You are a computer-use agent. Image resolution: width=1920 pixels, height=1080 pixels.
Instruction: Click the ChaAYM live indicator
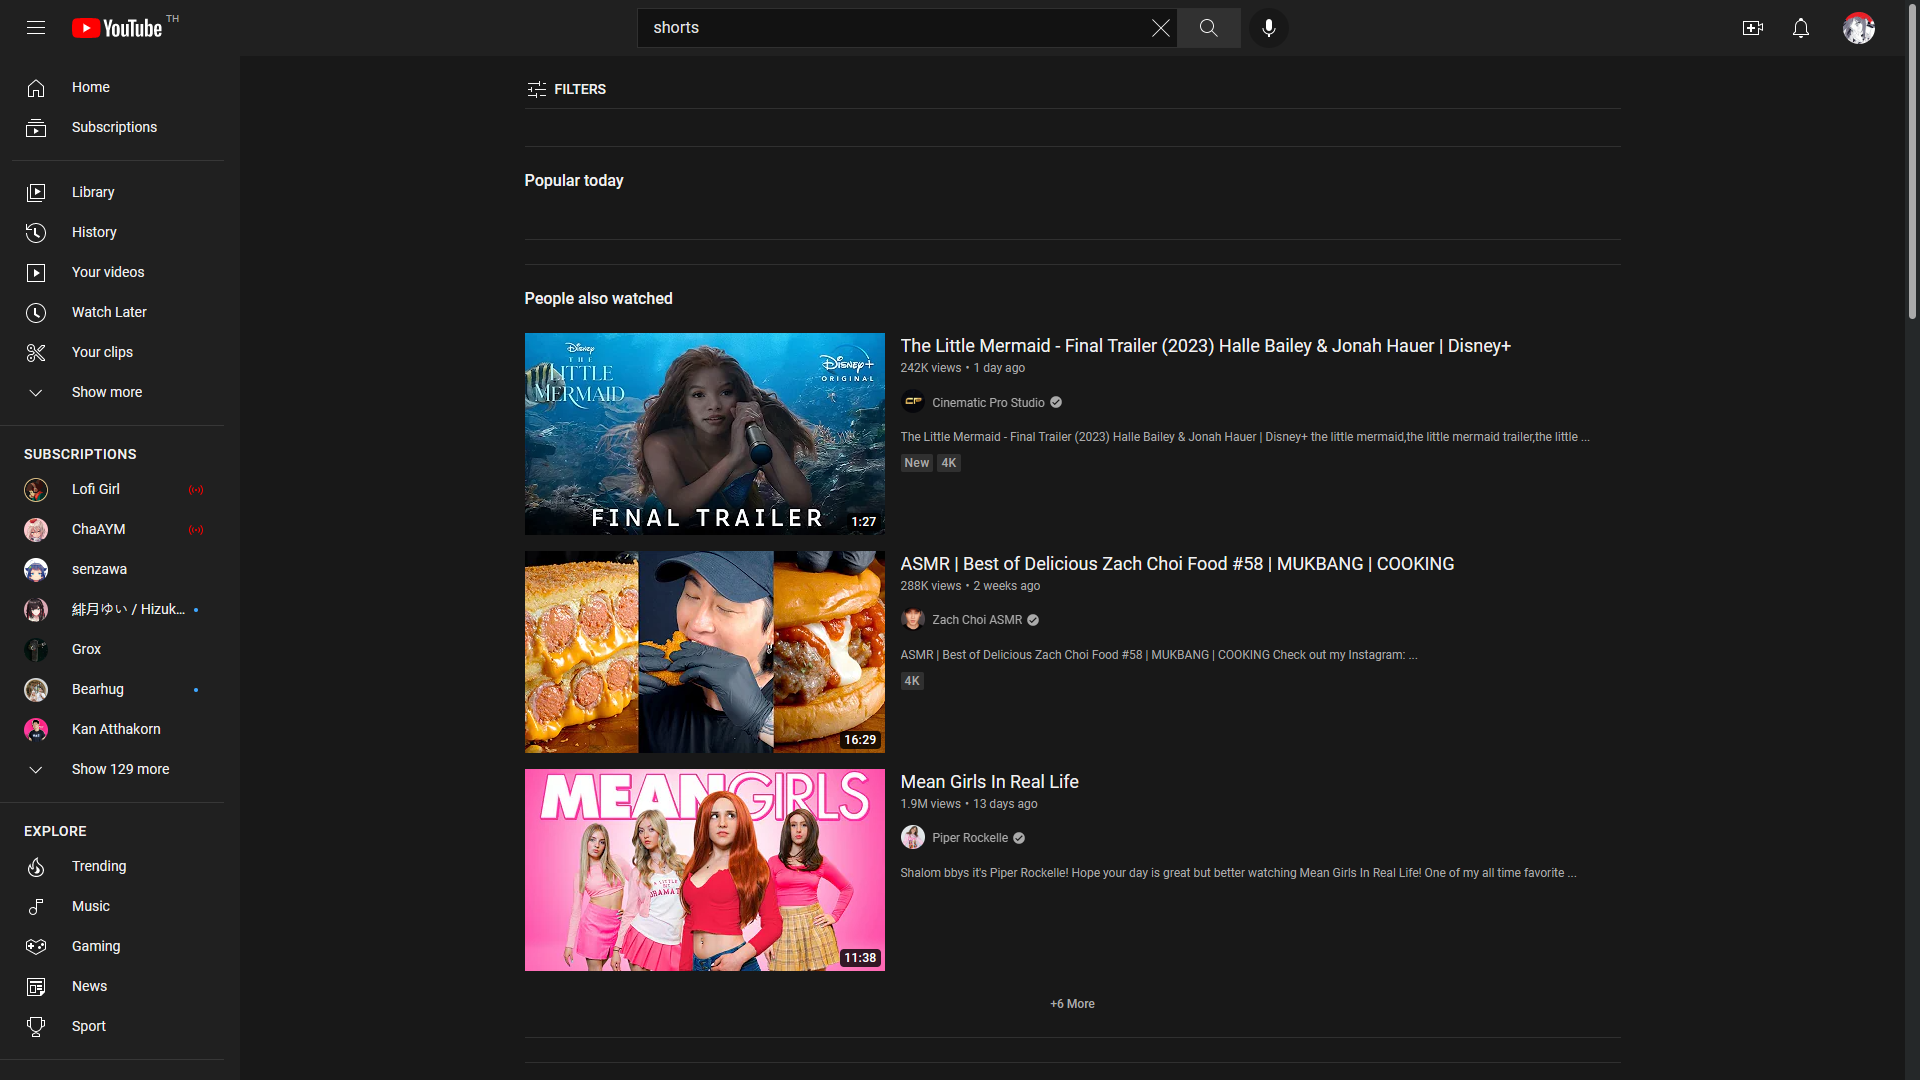pos(196,530)
